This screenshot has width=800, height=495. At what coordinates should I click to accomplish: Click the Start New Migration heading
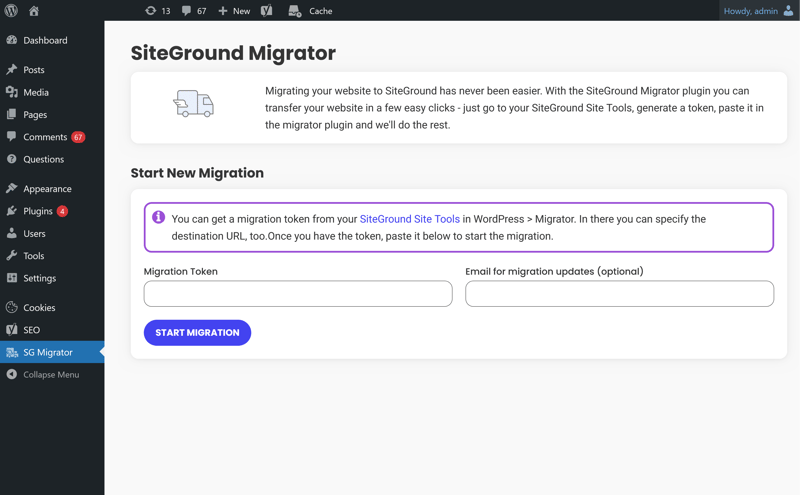coord(197,173)
